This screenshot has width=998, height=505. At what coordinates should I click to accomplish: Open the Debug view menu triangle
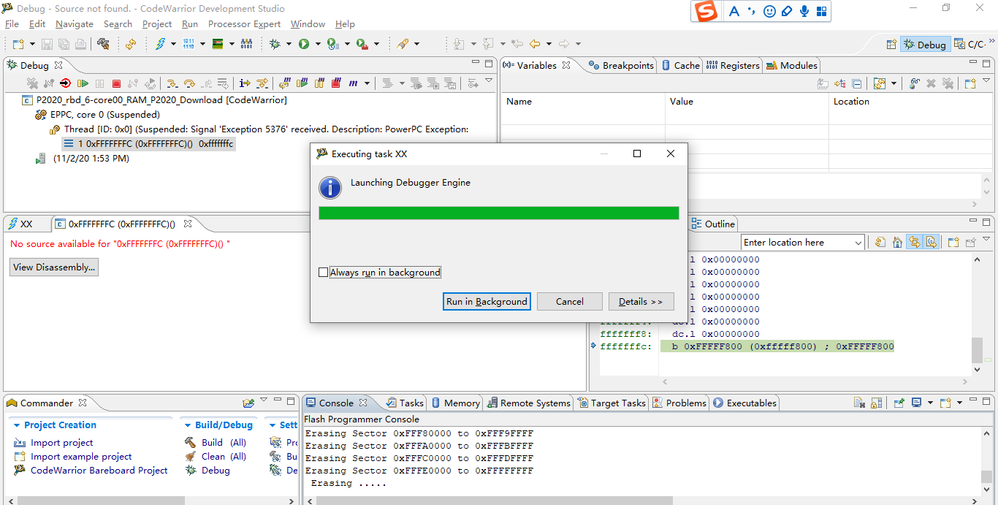pyautogui.click(x=489, y=81)
